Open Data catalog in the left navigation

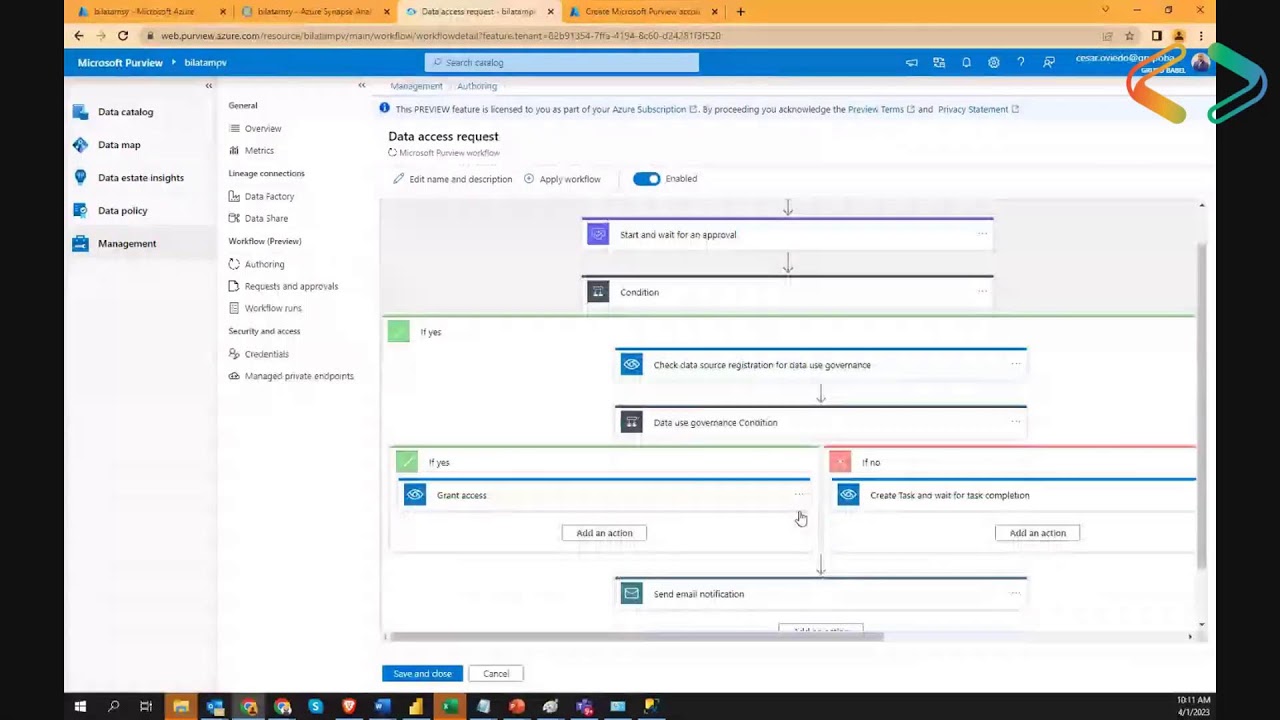[x=125, y=112]
